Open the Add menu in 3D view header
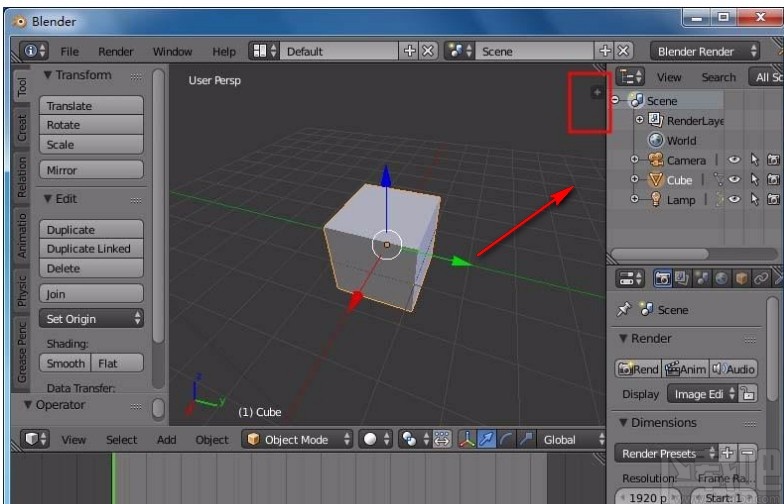The image size is (784, 504). [x=166, y=440]
